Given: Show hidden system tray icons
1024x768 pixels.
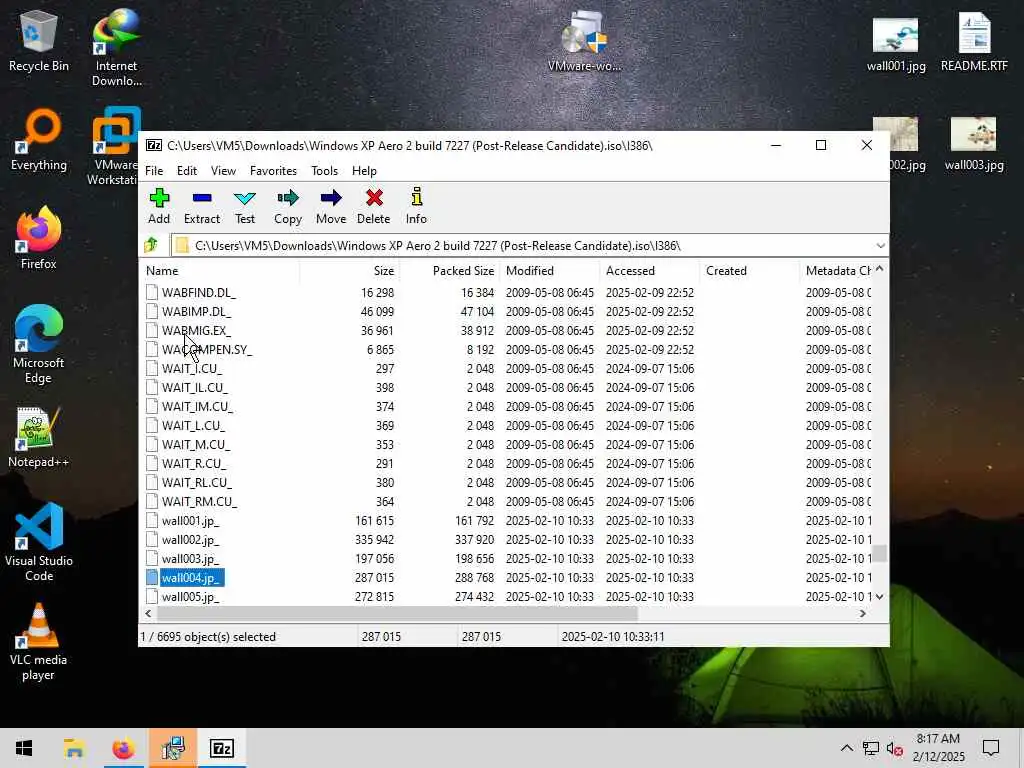Looking at the screenshot, I should (846, 748).
